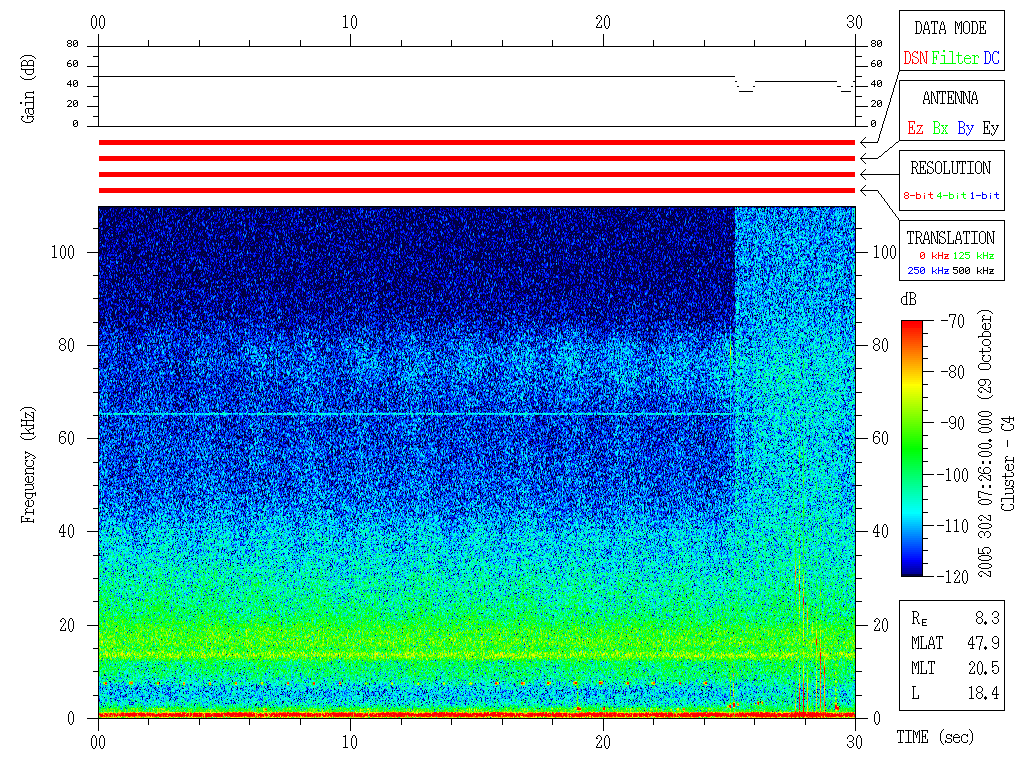Click the third red resolution bar

[x=477, y=174]
